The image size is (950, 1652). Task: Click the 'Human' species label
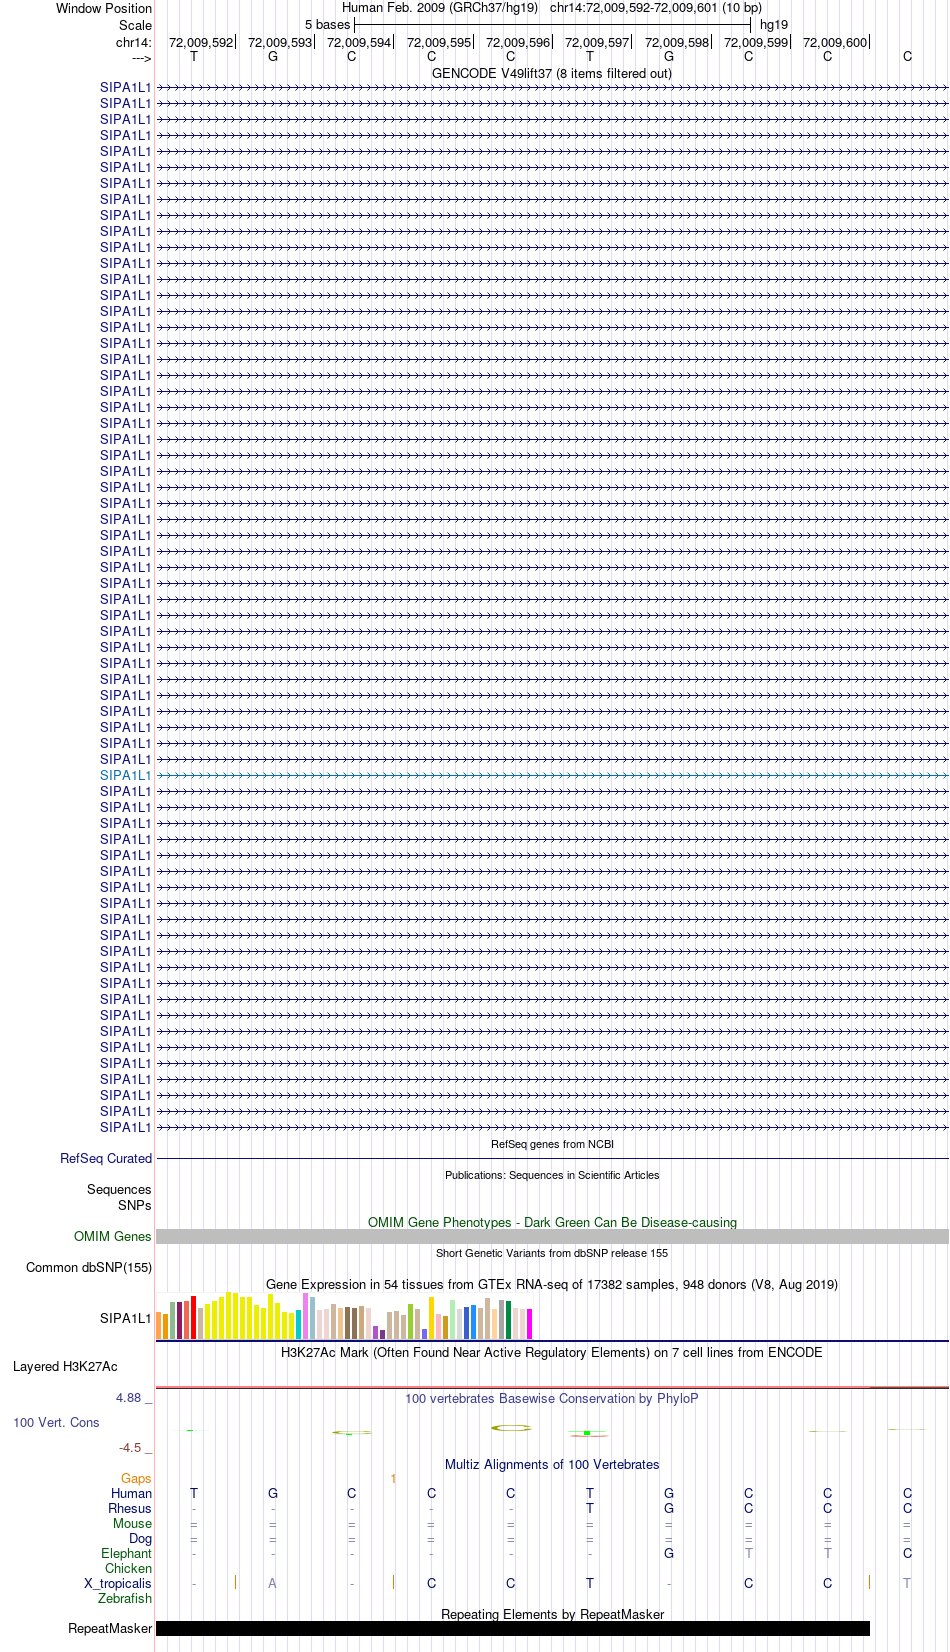(131, 1493)
